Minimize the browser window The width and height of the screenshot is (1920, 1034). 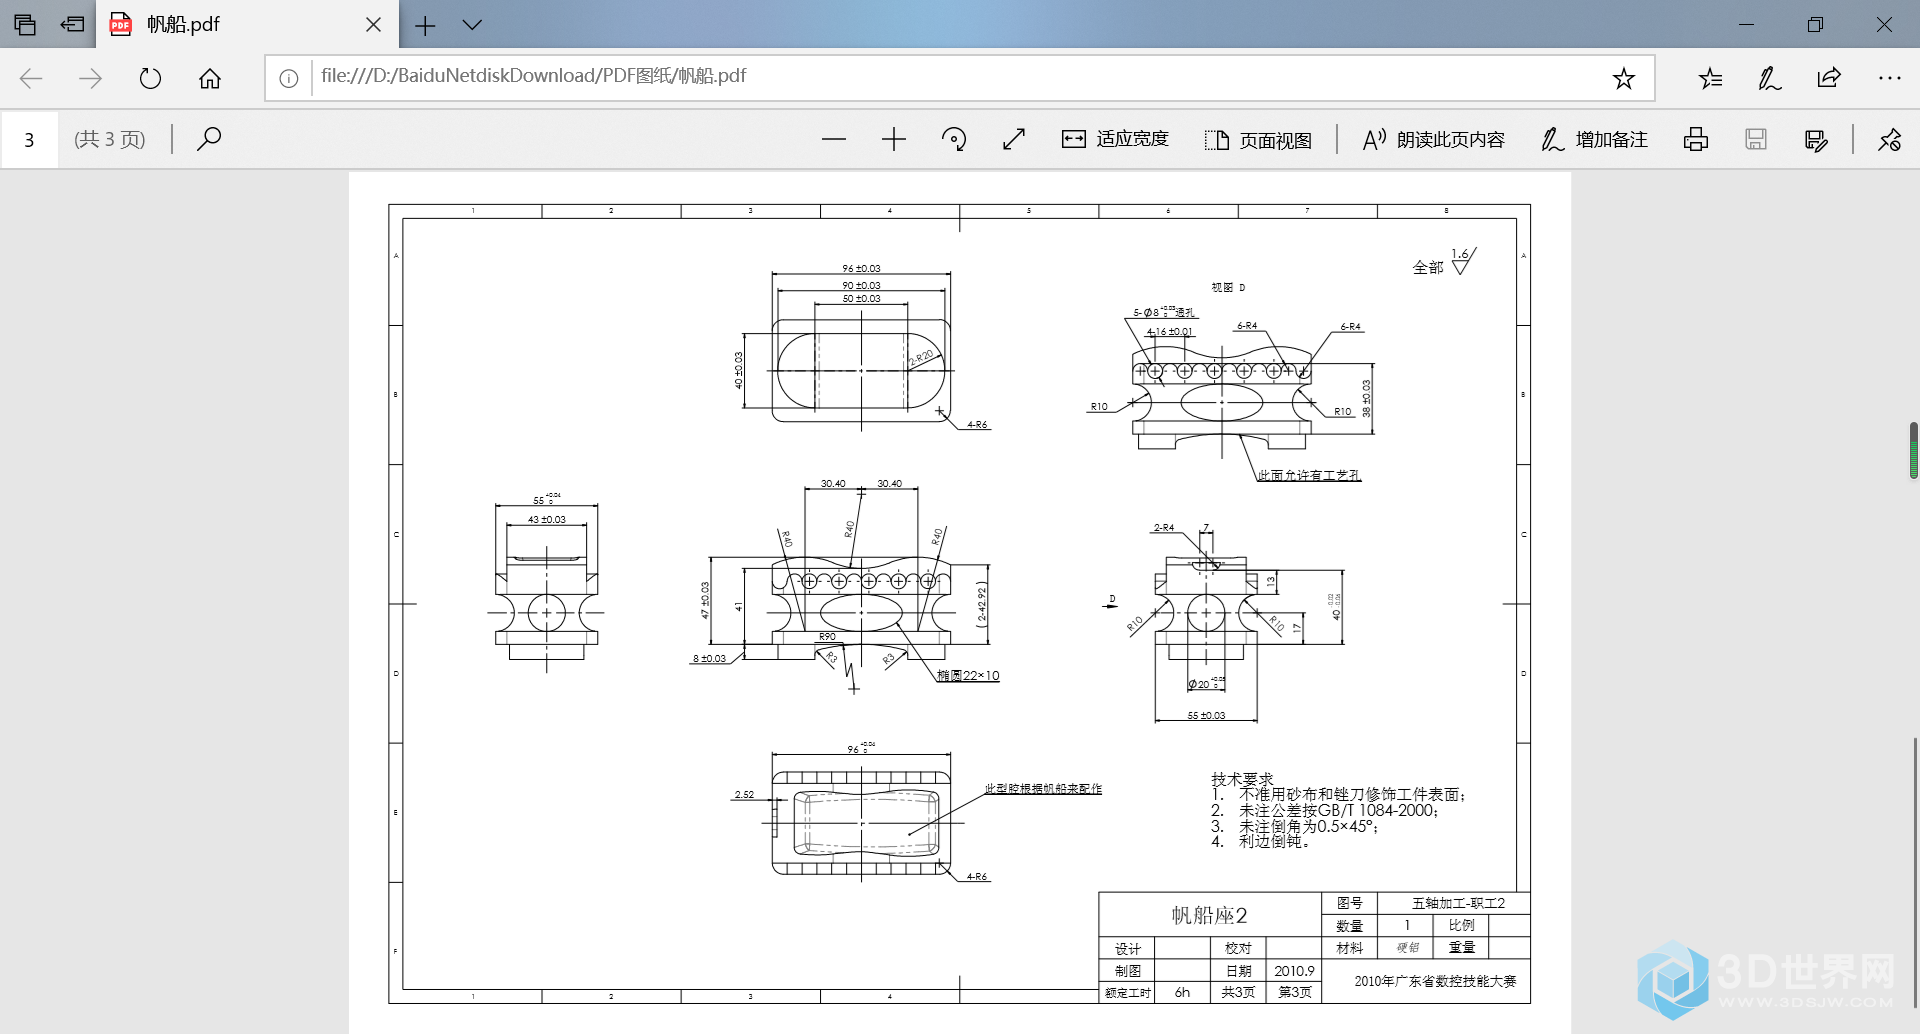click(1746, 24)
